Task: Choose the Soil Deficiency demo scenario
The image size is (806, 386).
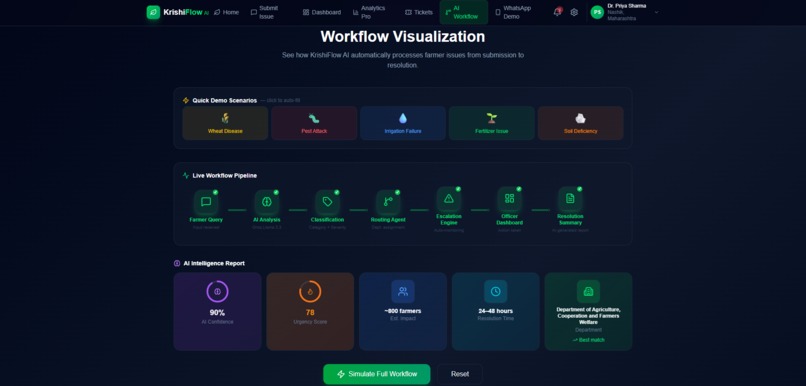Action: coord(581,123)
